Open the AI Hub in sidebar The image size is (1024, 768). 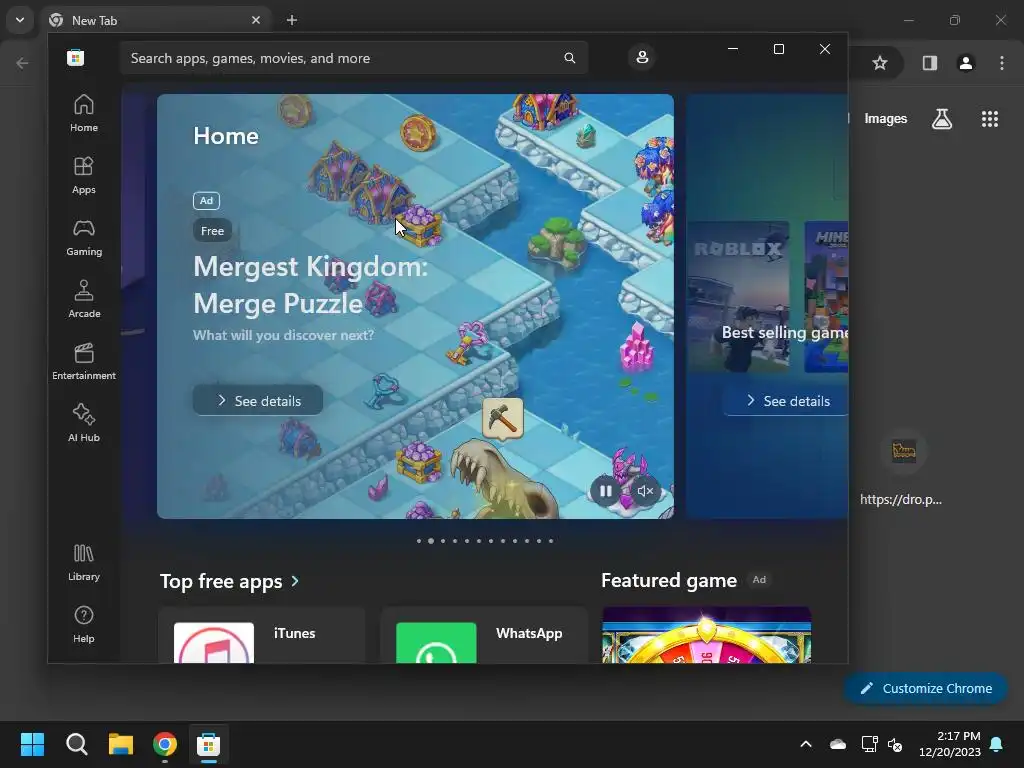point(84,424)
